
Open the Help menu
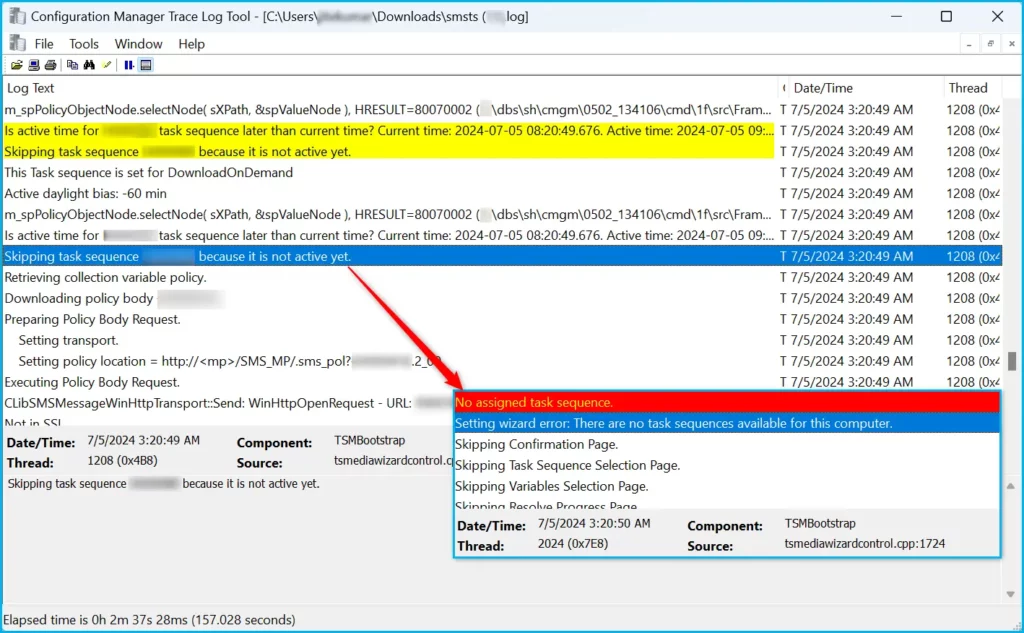point(191,44)
